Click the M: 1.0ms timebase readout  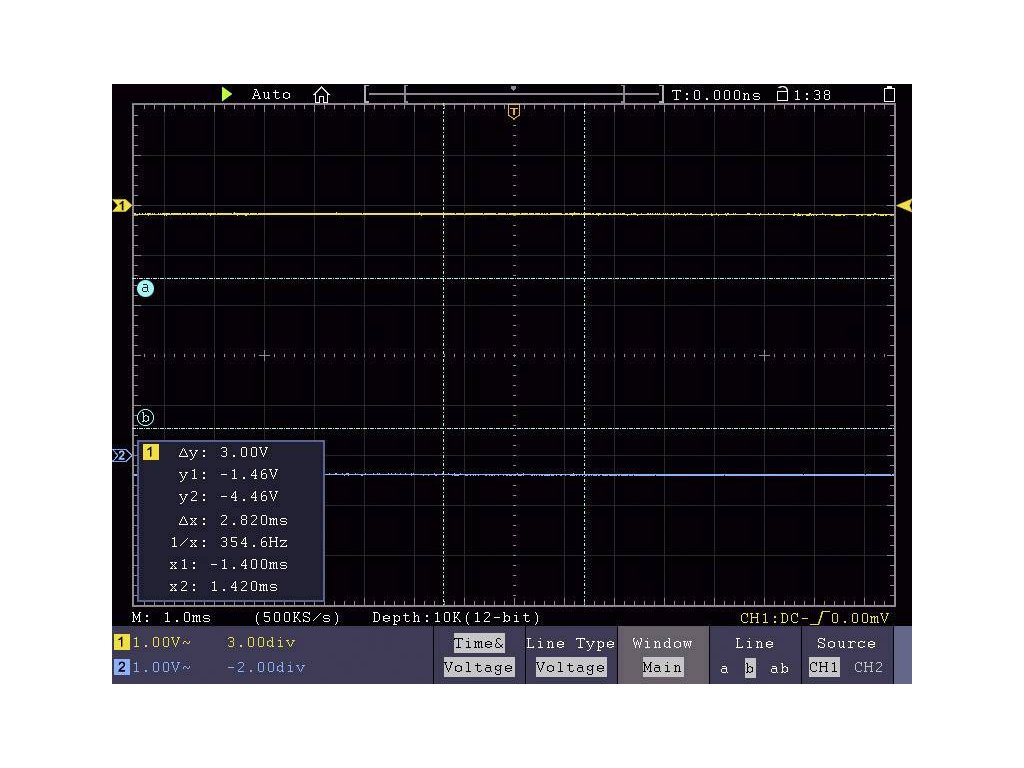(x=171, y=617)
